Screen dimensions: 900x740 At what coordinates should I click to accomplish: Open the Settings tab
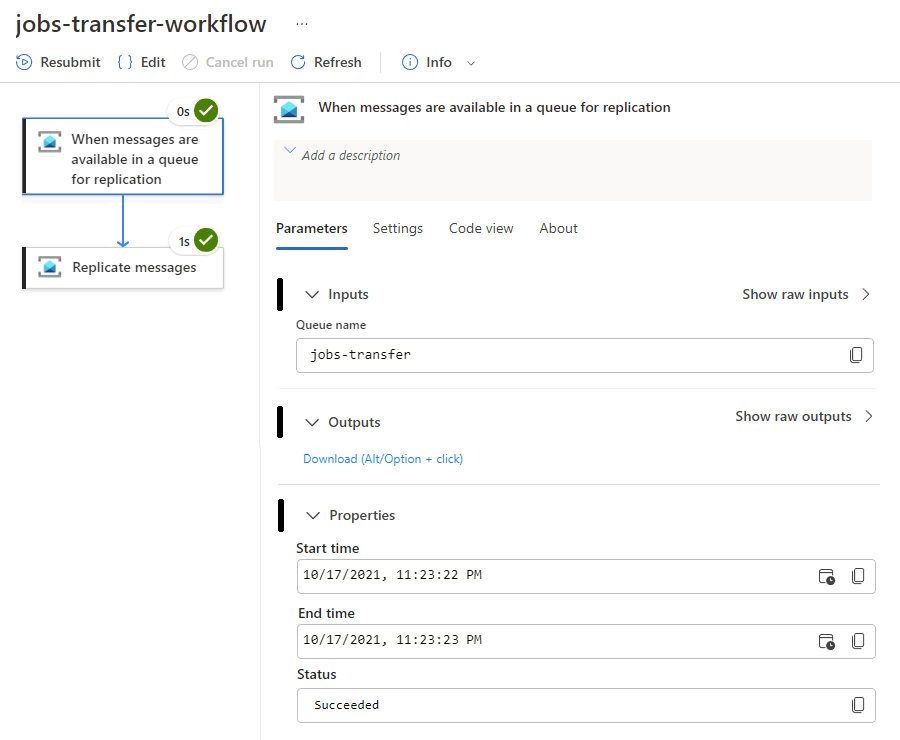click(x=397, y=228)
